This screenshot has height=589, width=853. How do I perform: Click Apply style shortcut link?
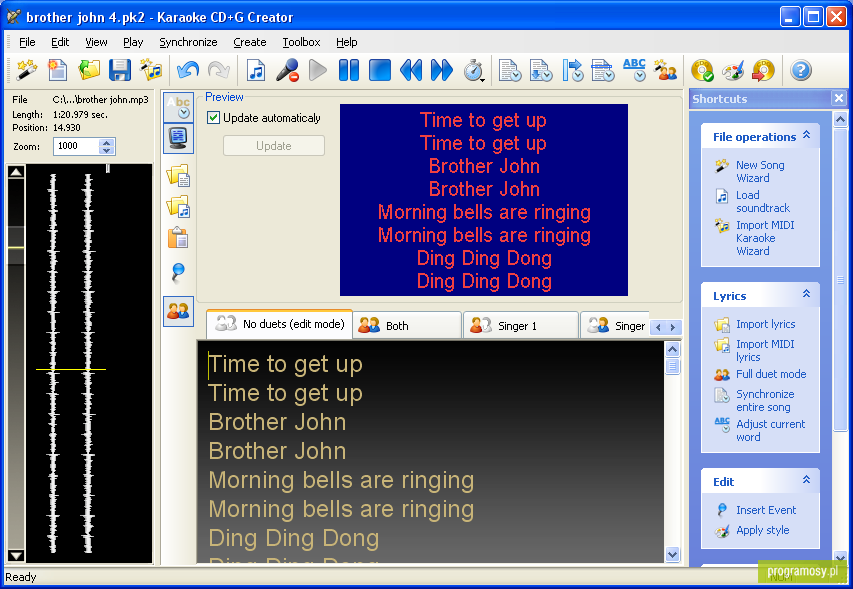click(763, 530)
